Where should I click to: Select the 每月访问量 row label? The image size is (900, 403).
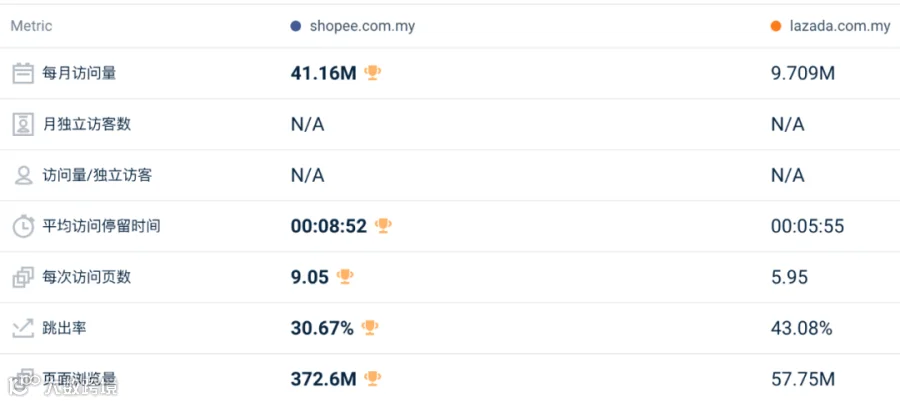pyautogui.click(x=79, y=73)
